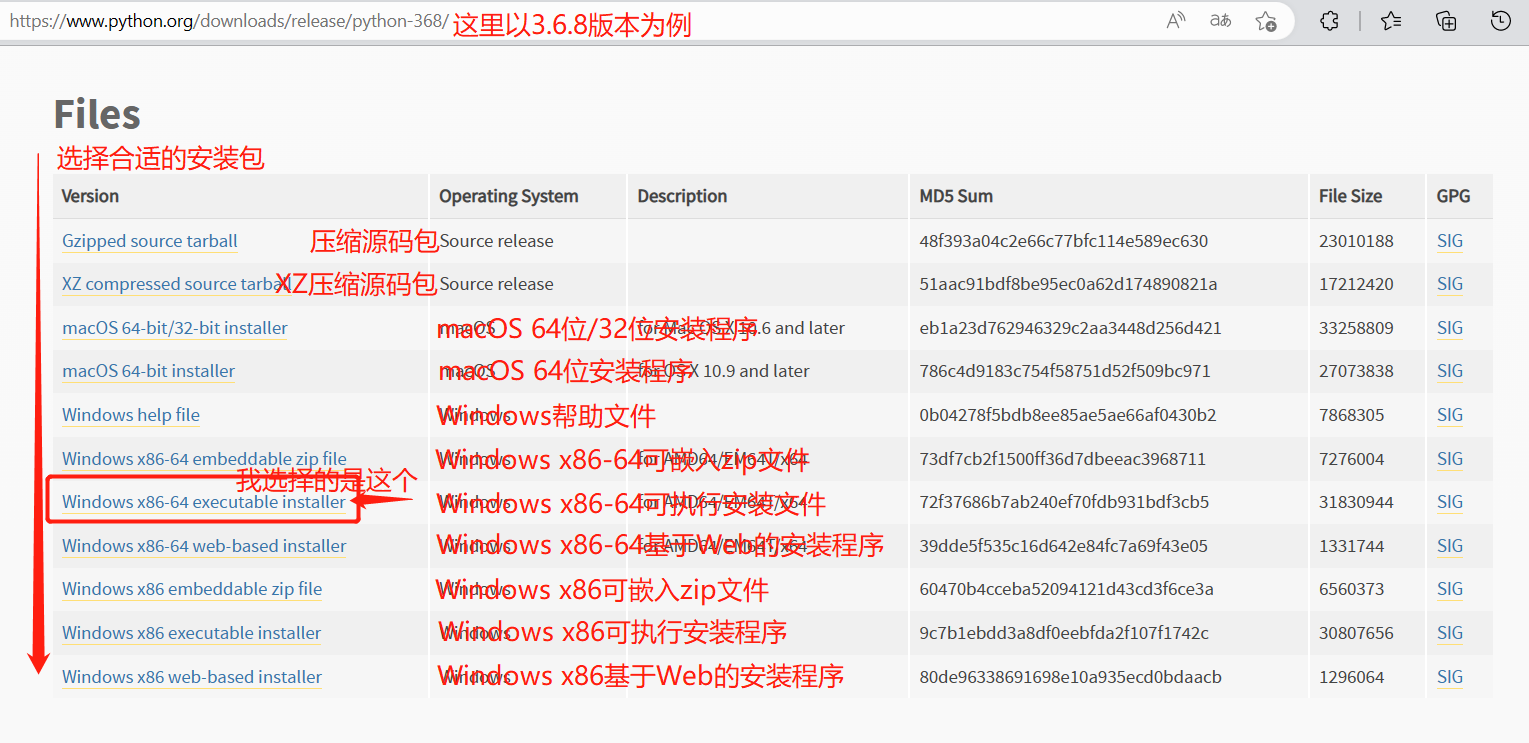Click the Read Aloud icon in address bar
The width and height of the screenshot is (1529, 743).
[1176, 20]
